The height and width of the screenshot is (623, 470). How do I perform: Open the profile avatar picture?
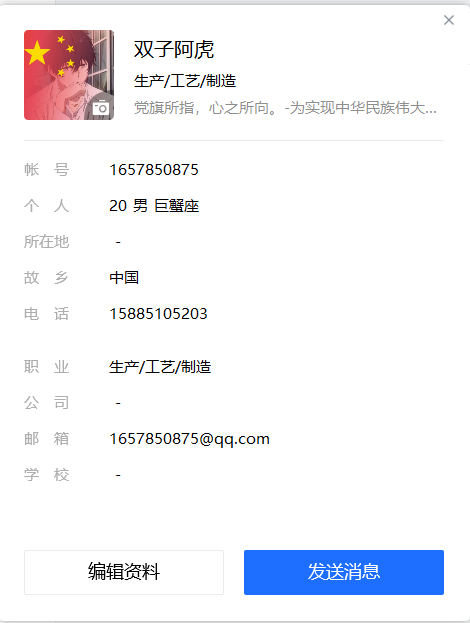(x=69, y=75)
